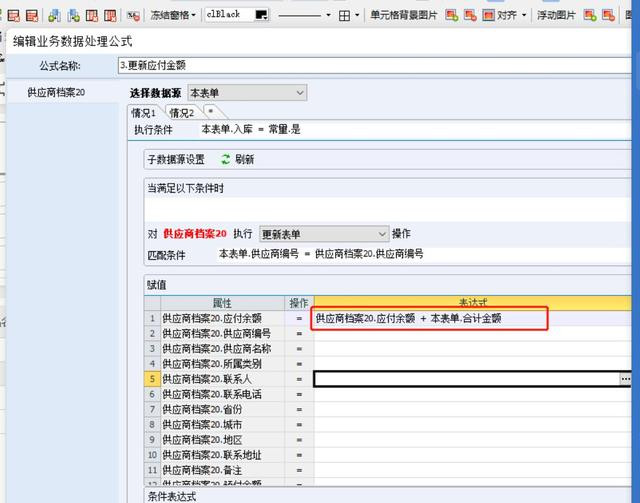This screenshot has width=640, height=503.
Task: Click the selected expression cell for 联系人
Action: [467, 379]
